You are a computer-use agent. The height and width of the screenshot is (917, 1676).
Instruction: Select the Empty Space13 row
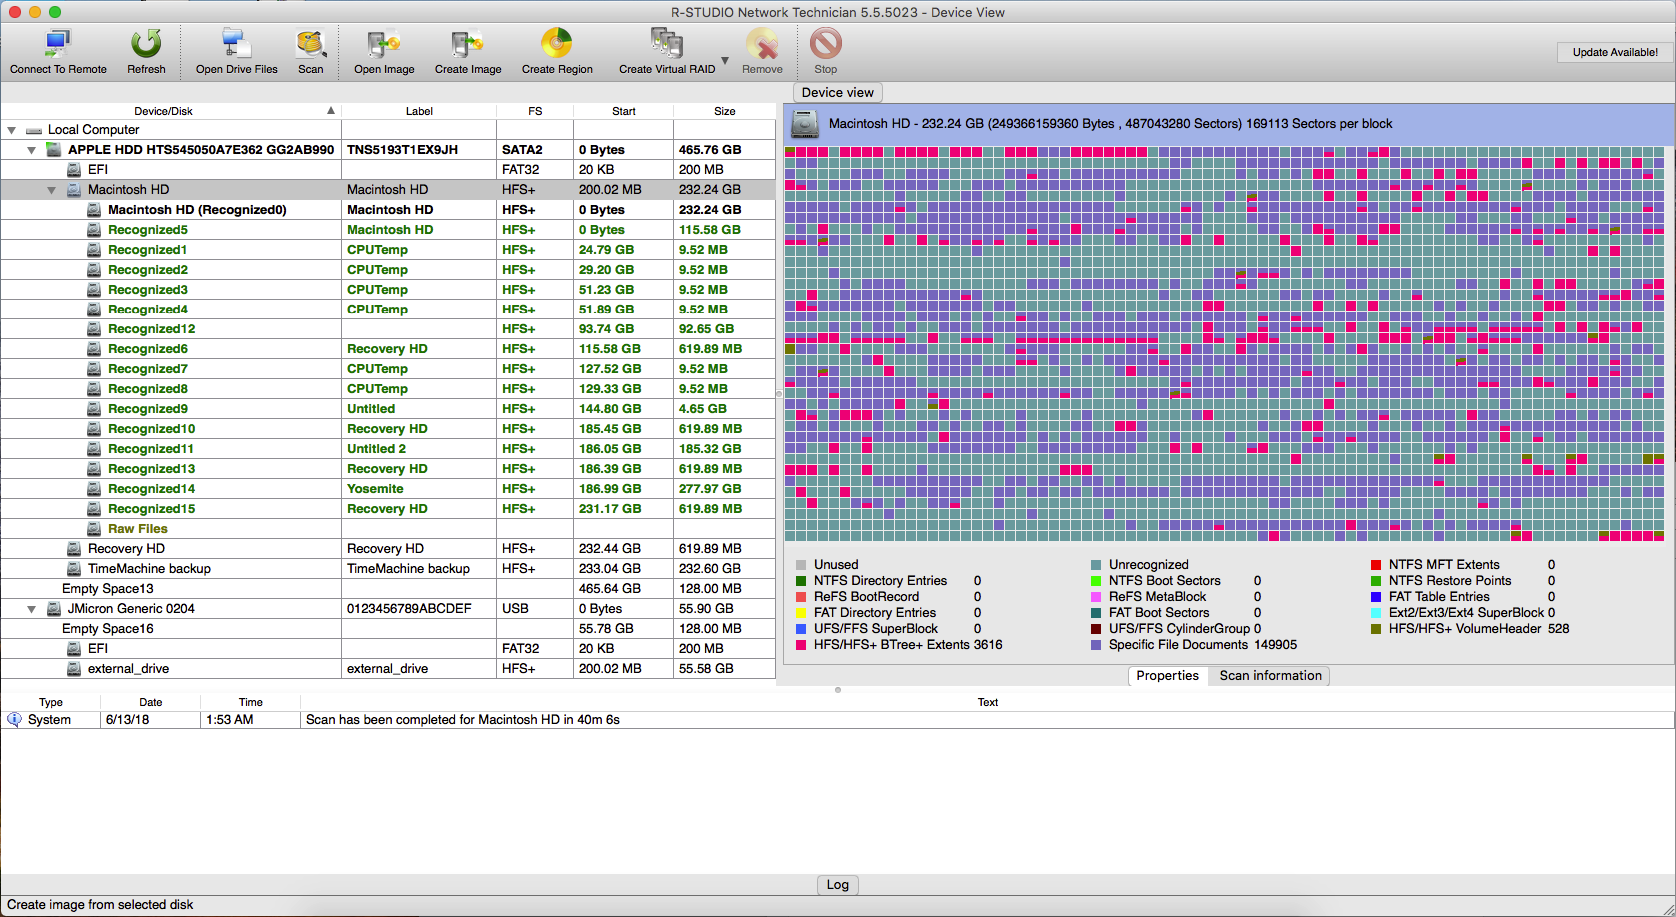click(388, 589)
